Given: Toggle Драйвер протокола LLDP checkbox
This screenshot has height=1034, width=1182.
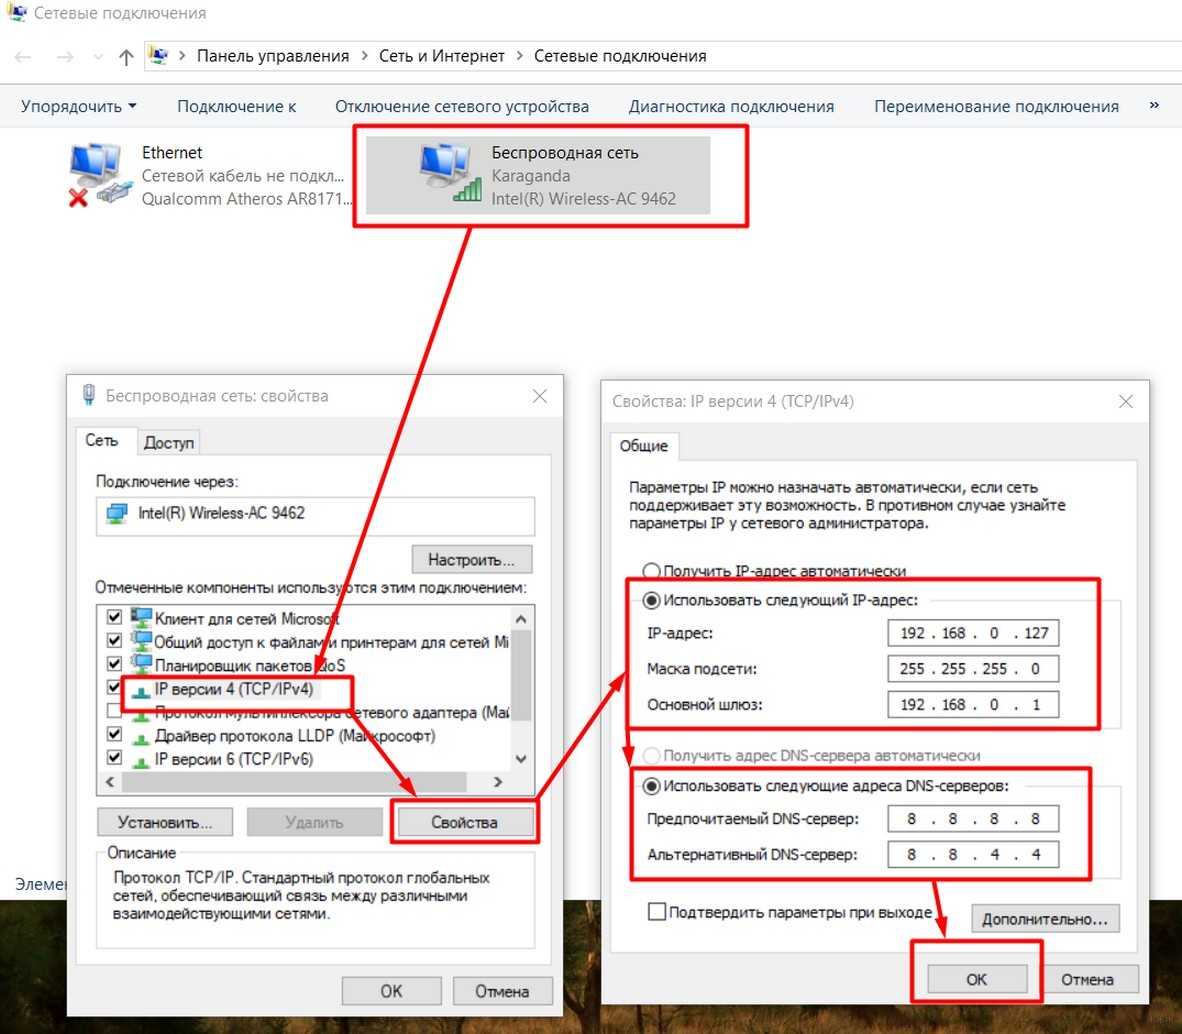Looking at the screenshot, I should tap(114, 733).
